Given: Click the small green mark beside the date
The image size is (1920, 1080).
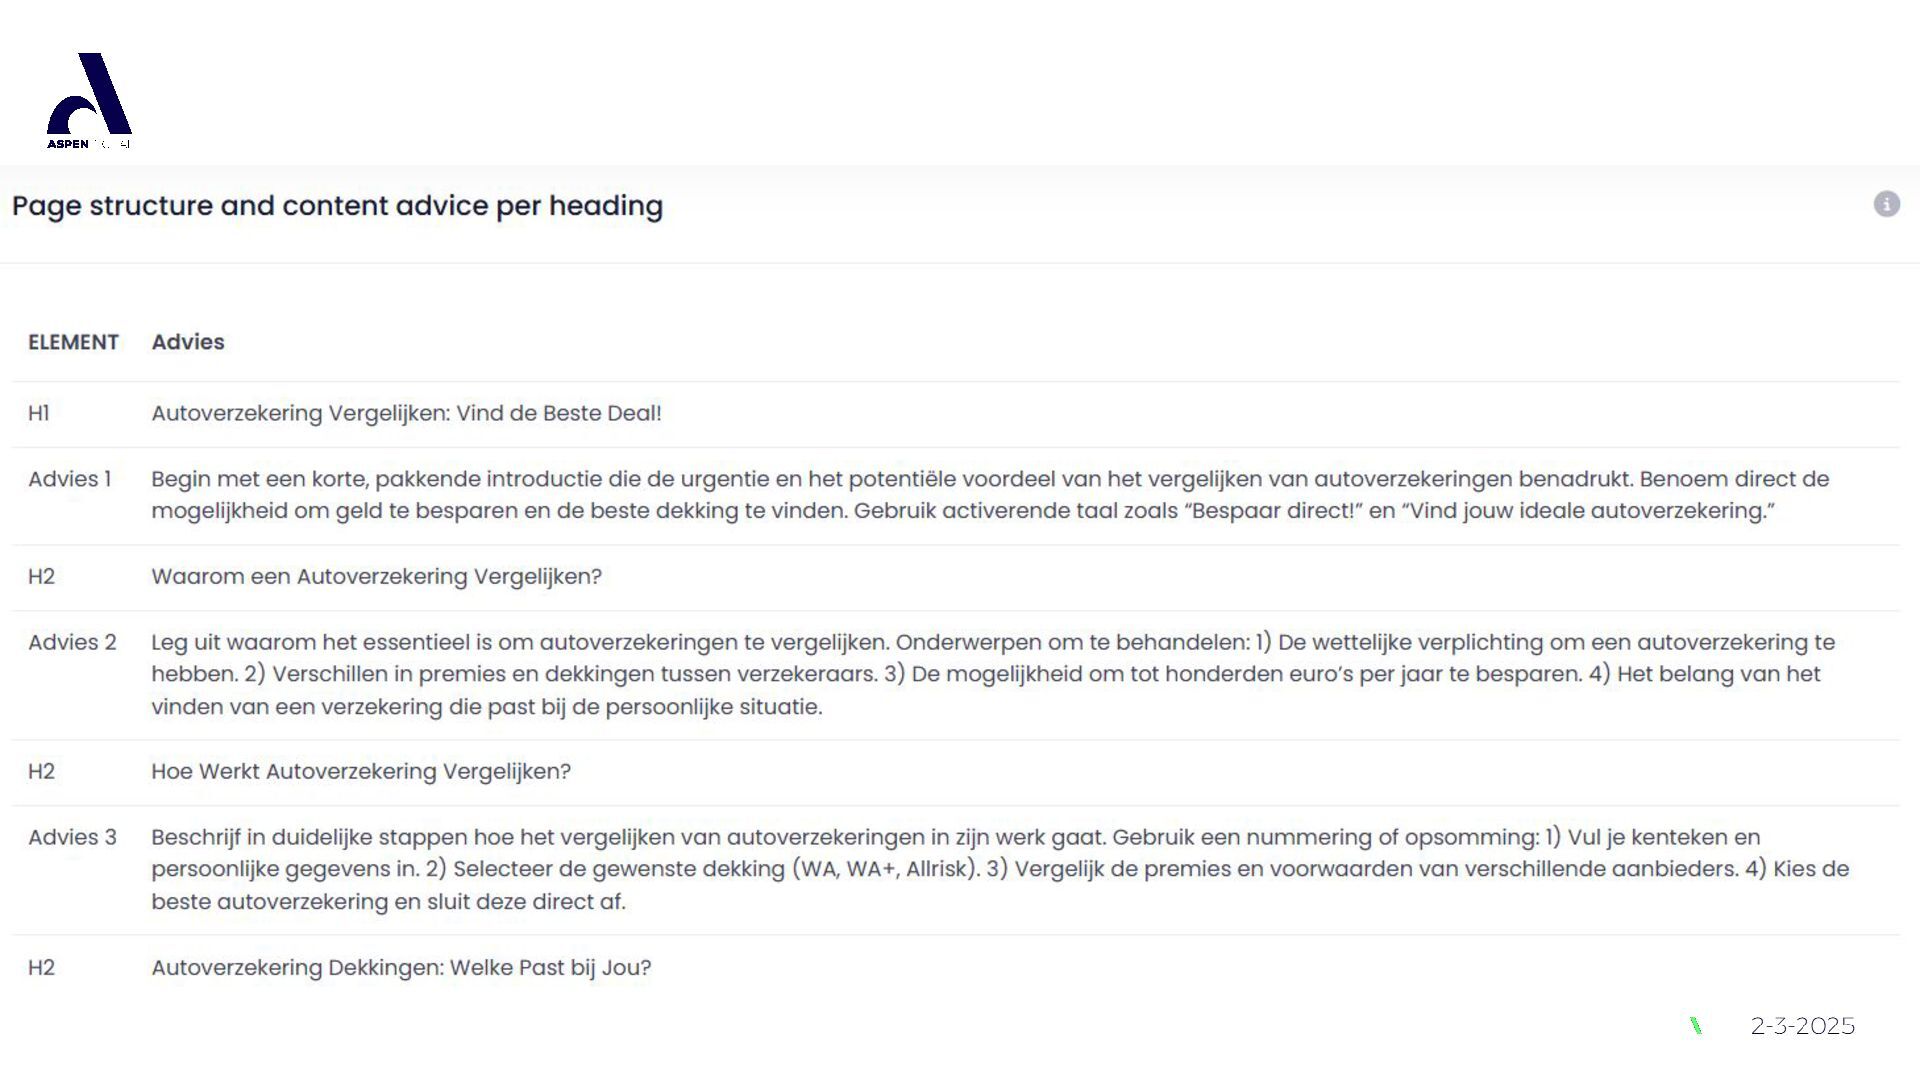Looking at the screenshot, I should pos(1695,1025).
